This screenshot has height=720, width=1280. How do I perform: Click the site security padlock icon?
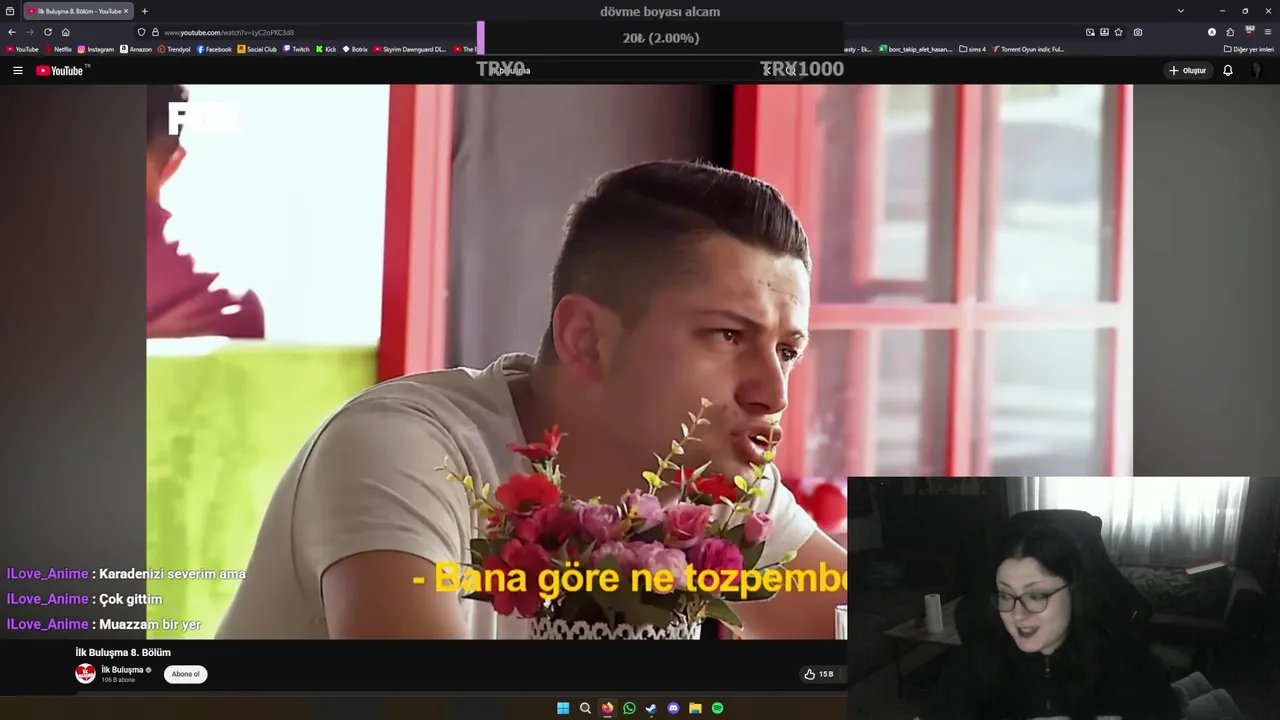pos(155,32)
